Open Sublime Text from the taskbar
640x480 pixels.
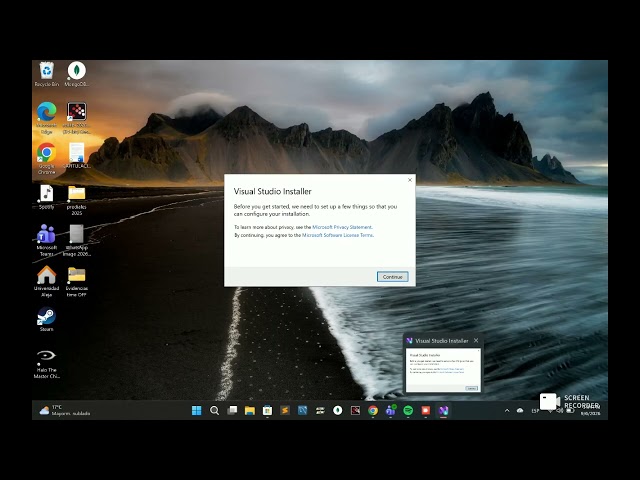(x=285, y=411)
